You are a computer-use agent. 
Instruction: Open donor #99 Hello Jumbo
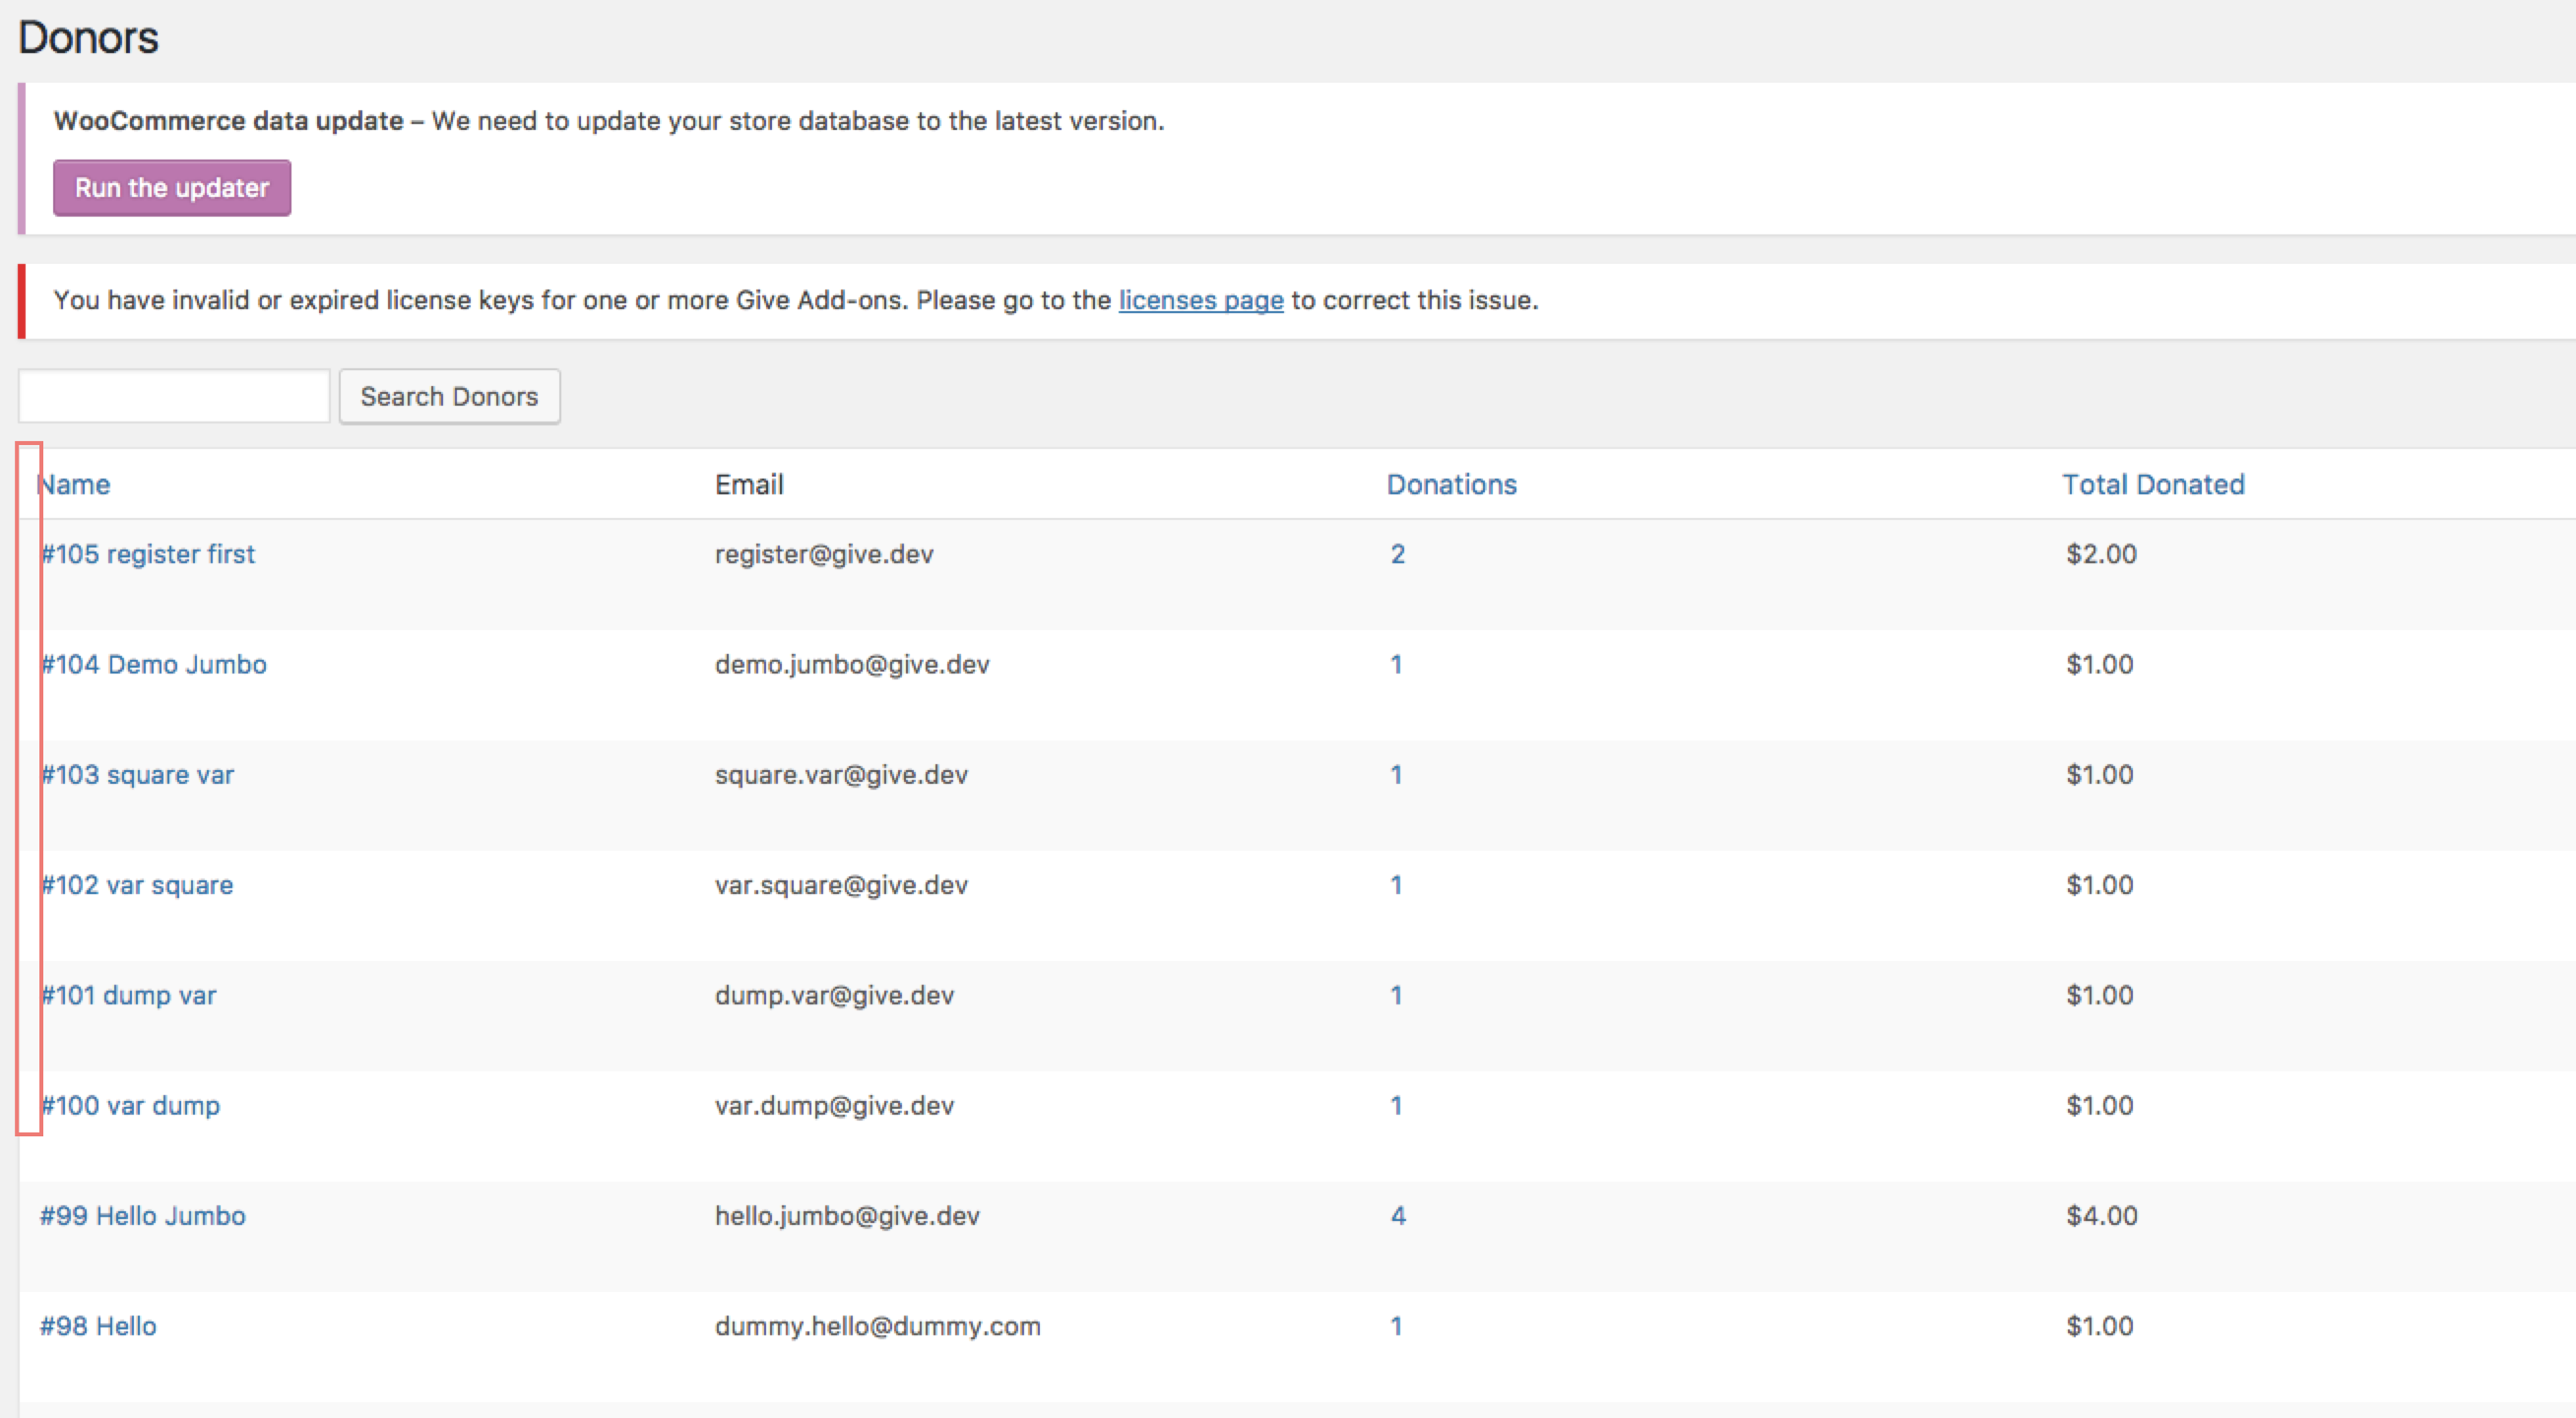point(142,1215)
